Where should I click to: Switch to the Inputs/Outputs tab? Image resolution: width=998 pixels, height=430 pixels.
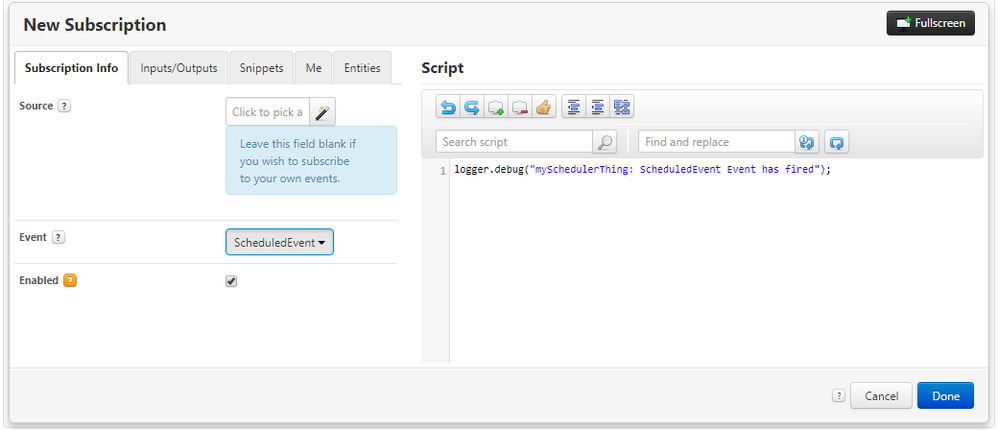point(179,68)
